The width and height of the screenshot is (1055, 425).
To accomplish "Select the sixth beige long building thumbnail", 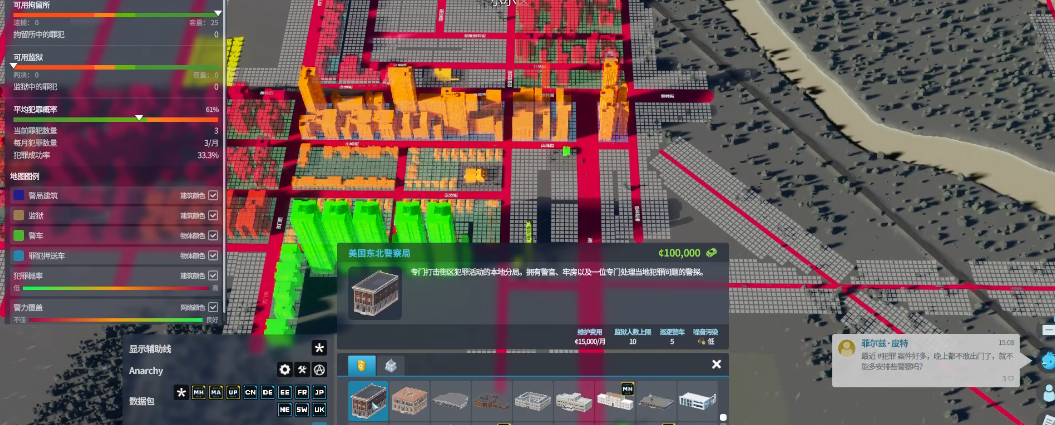I will 574,401.
